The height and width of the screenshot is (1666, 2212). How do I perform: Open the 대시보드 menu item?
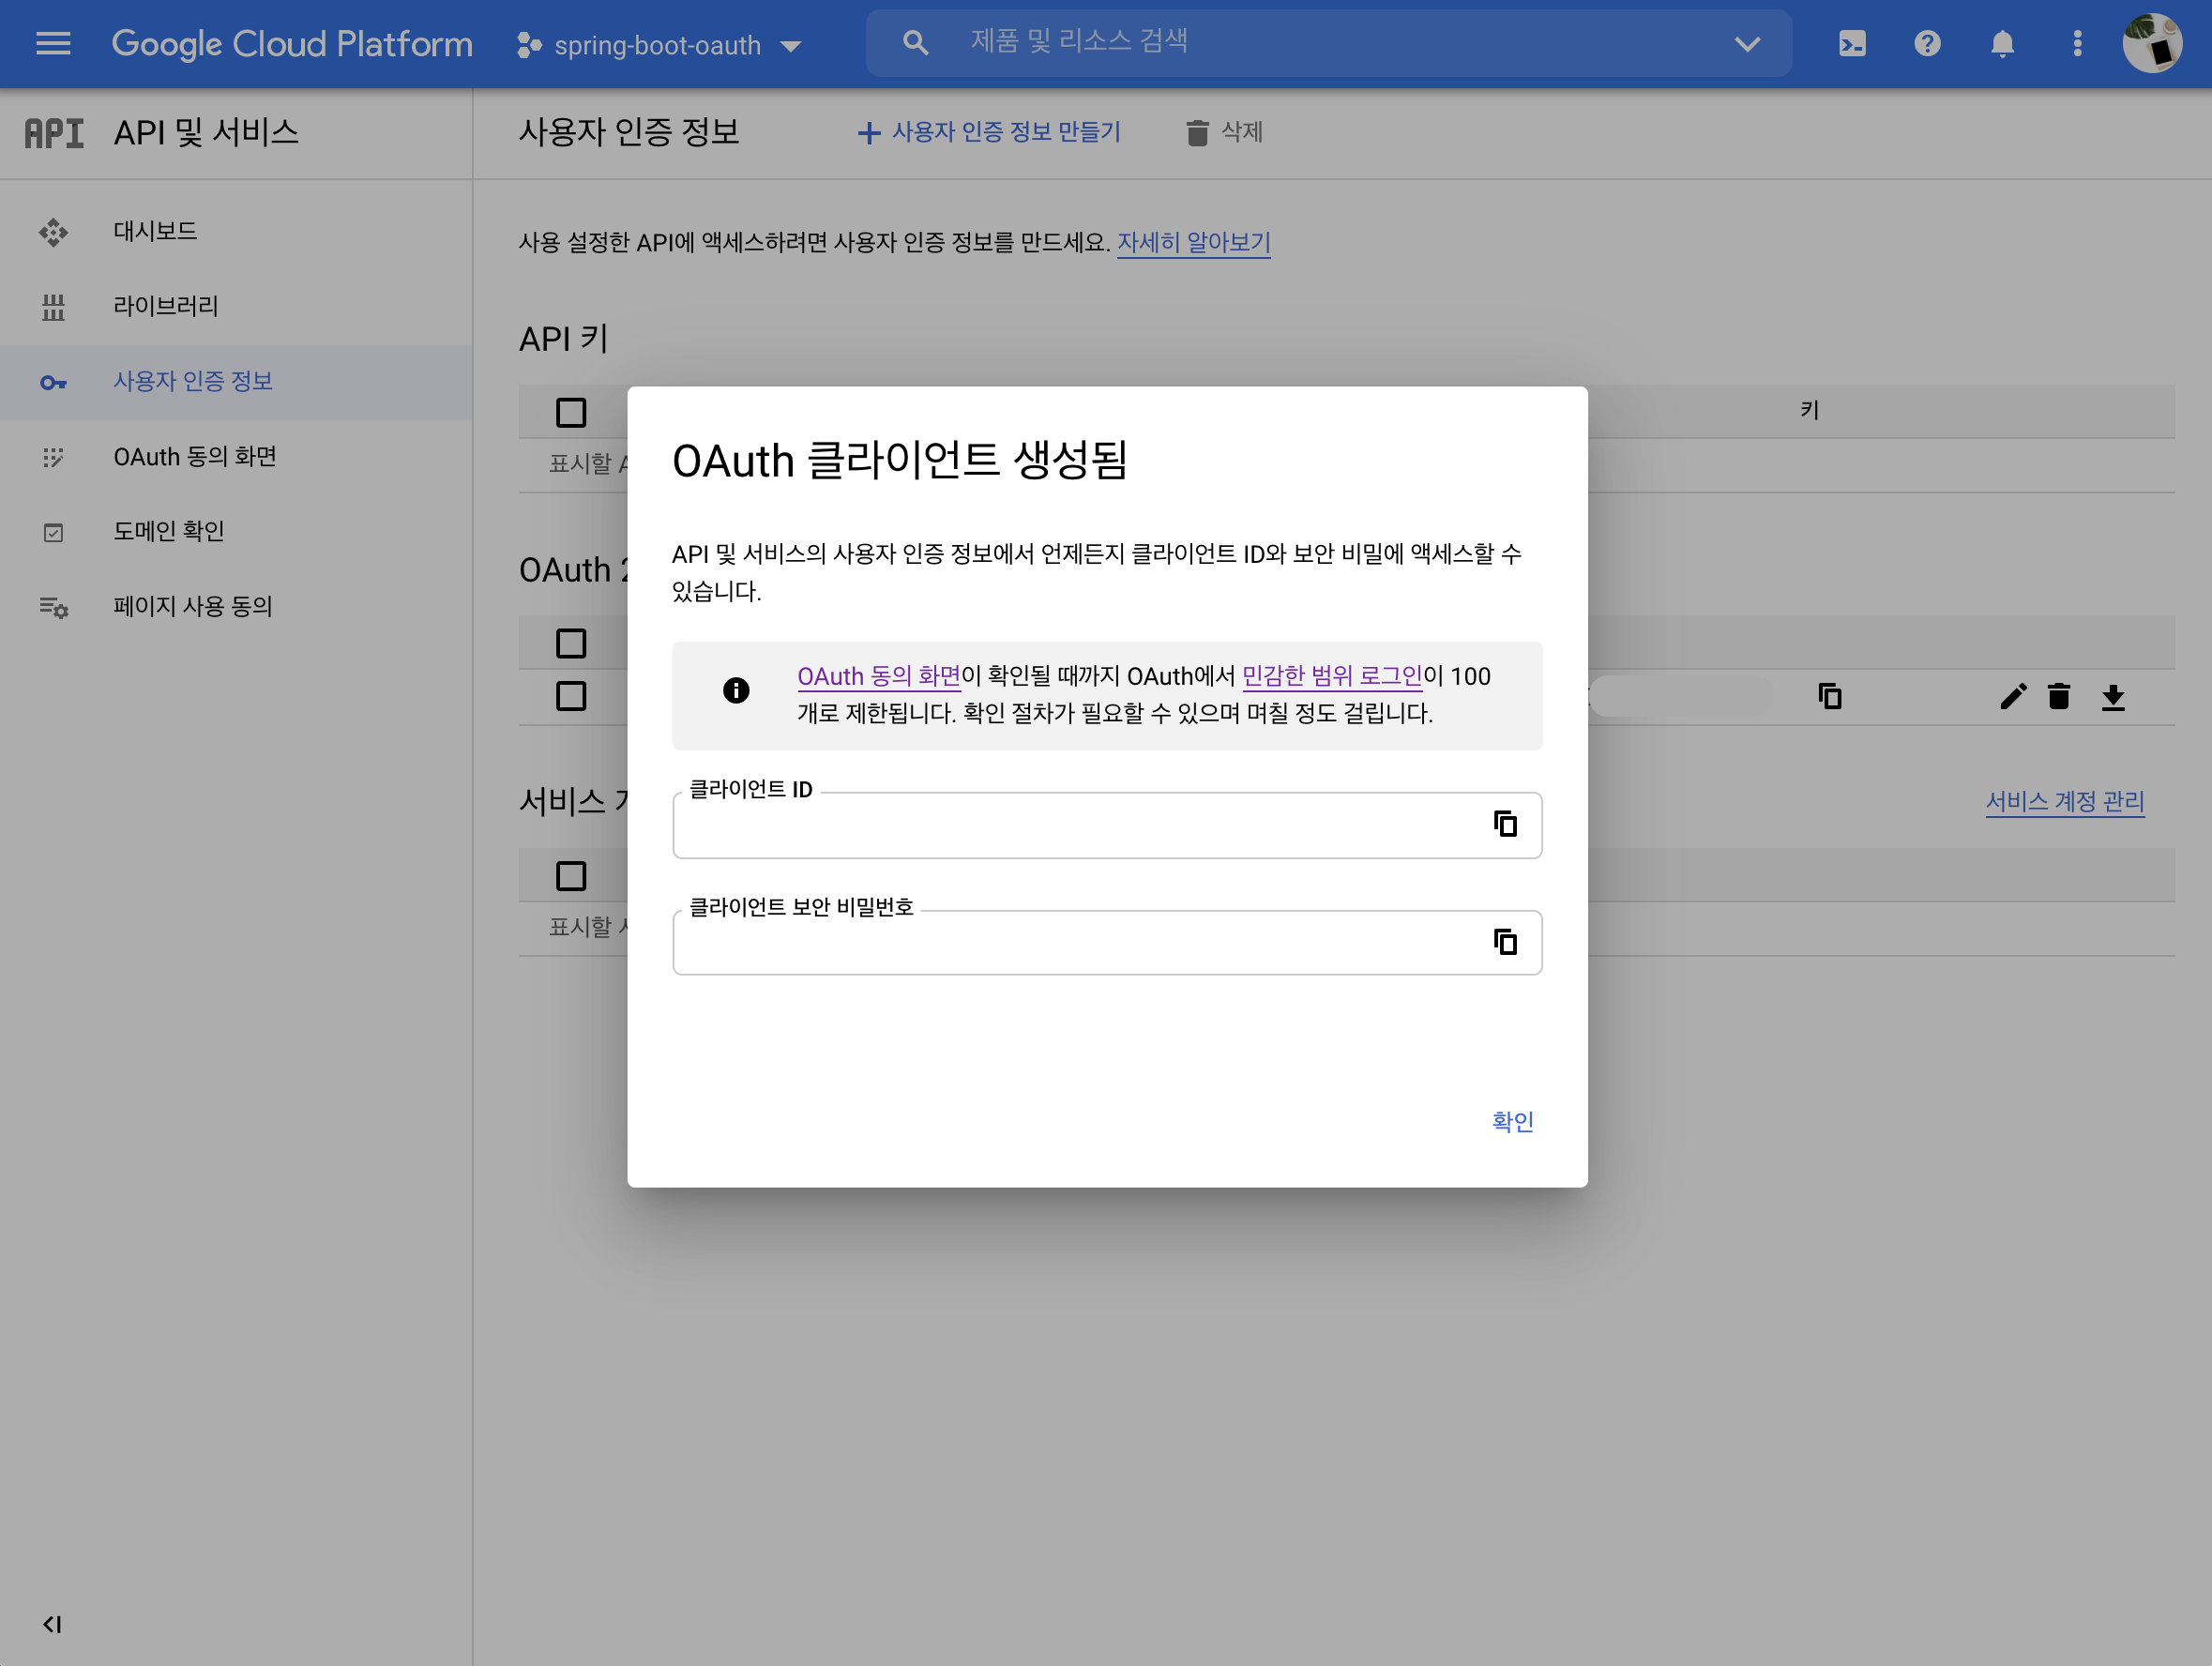(x=155, y=231)
